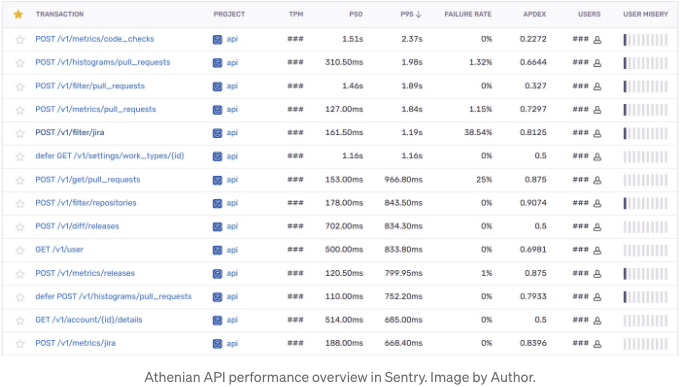
Task: Click the users icon in metrics/releases row
Action: coord(597,274)
